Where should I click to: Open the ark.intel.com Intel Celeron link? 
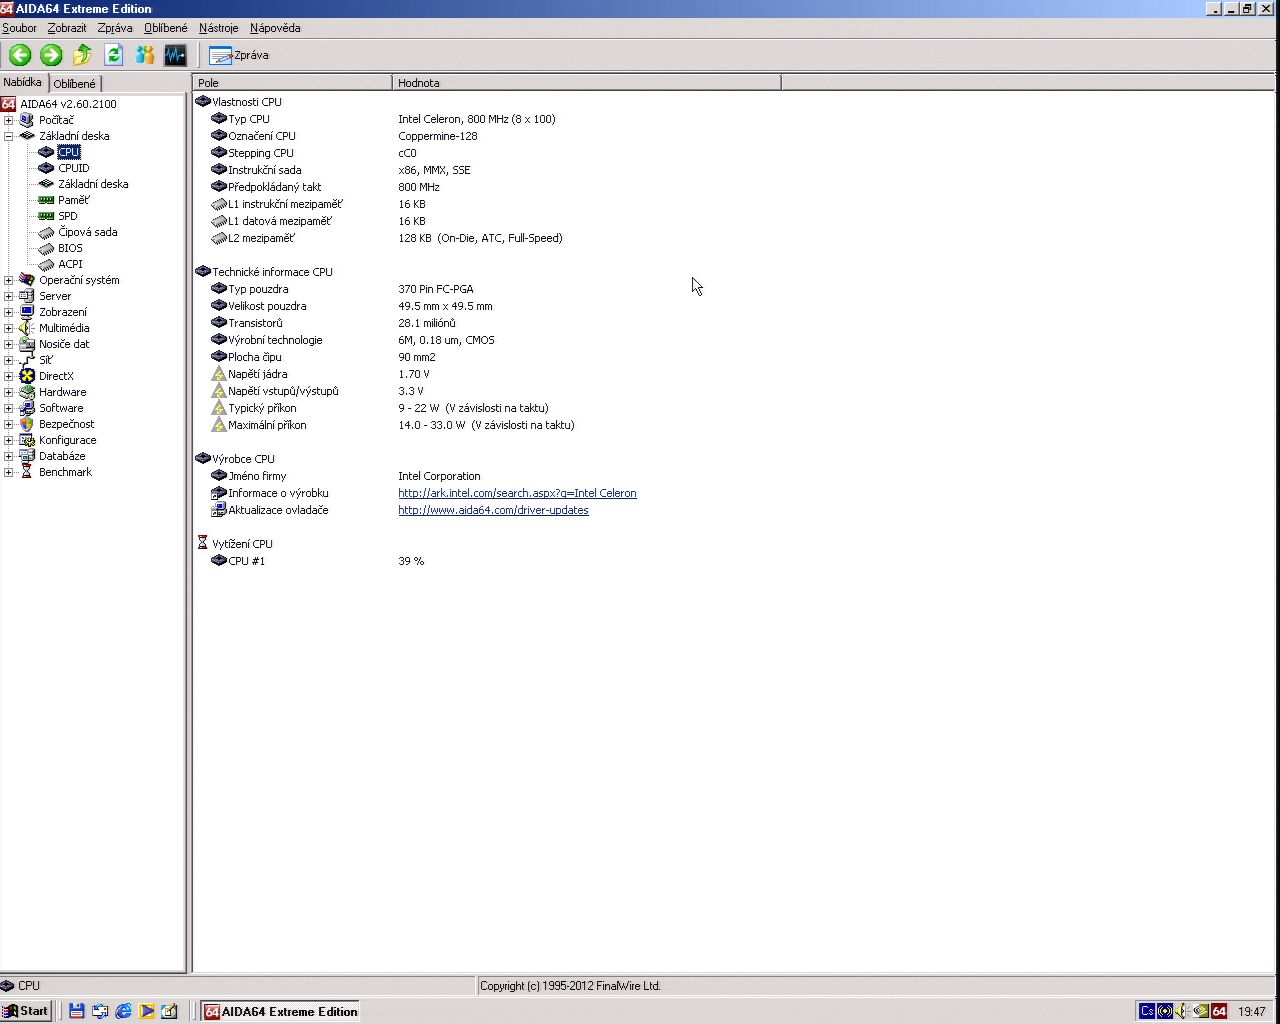(517, 493)
